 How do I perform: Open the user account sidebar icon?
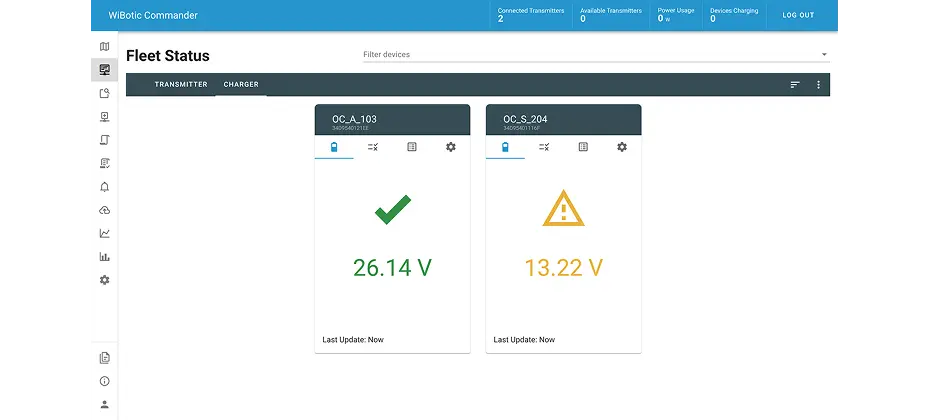tap(104, 404)
